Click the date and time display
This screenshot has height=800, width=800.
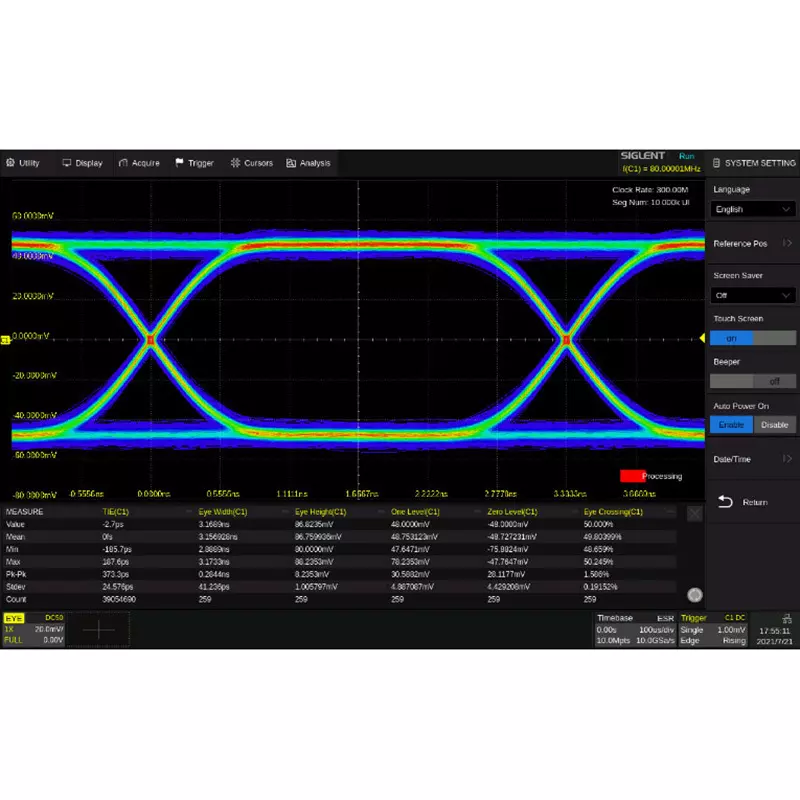pos(774,636)
